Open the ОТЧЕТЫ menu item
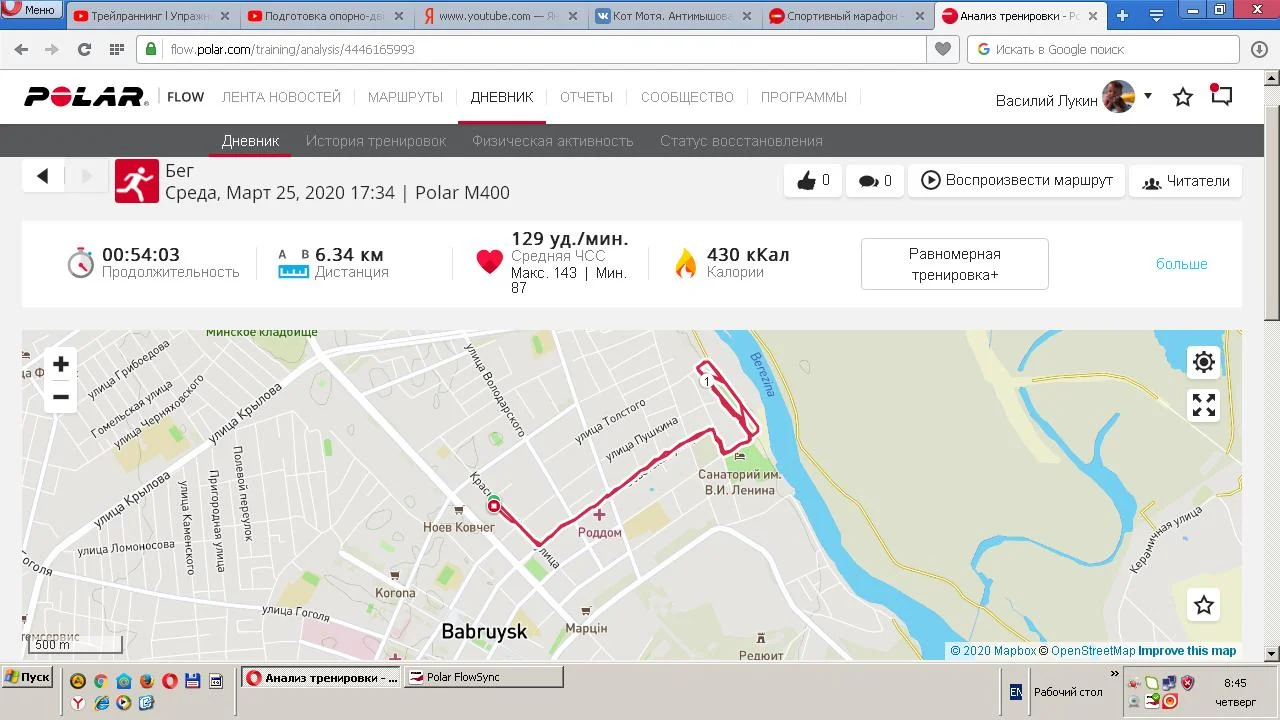 tap(586, 97)
